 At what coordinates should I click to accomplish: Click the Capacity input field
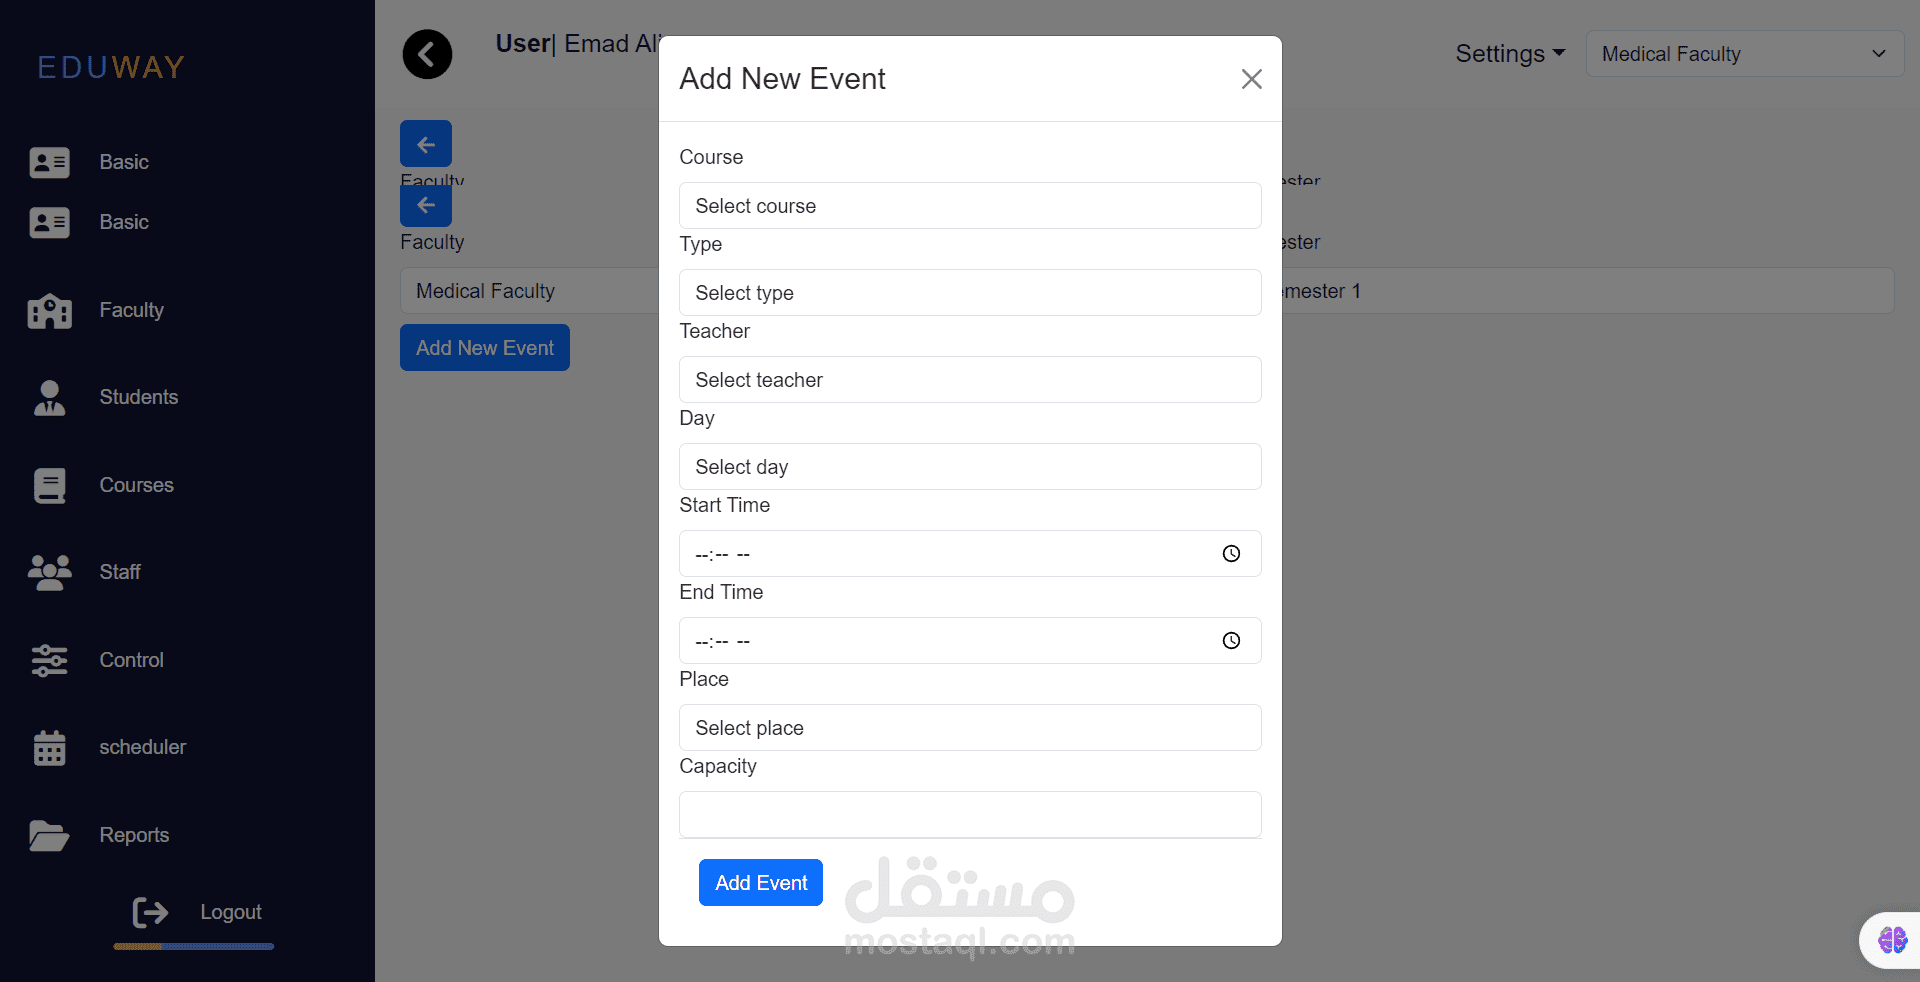(970, 815)
